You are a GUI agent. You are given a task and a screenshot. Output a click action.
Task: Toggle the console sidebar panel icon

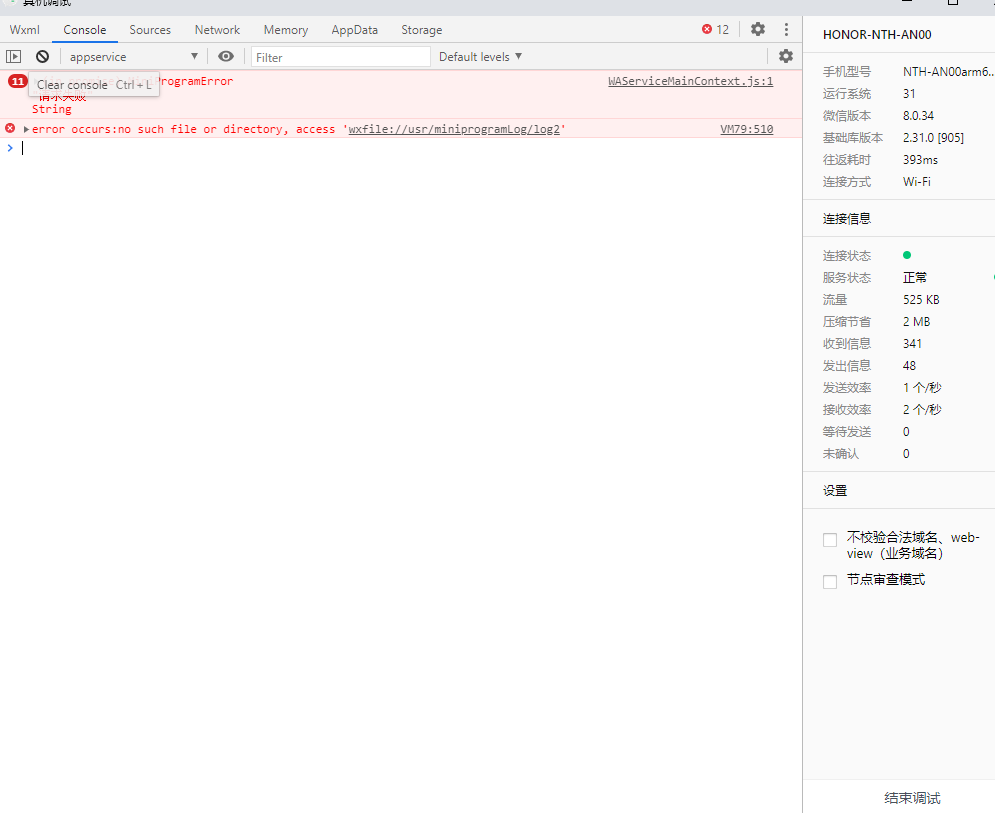pyautogui.click(x=13, y=57)
